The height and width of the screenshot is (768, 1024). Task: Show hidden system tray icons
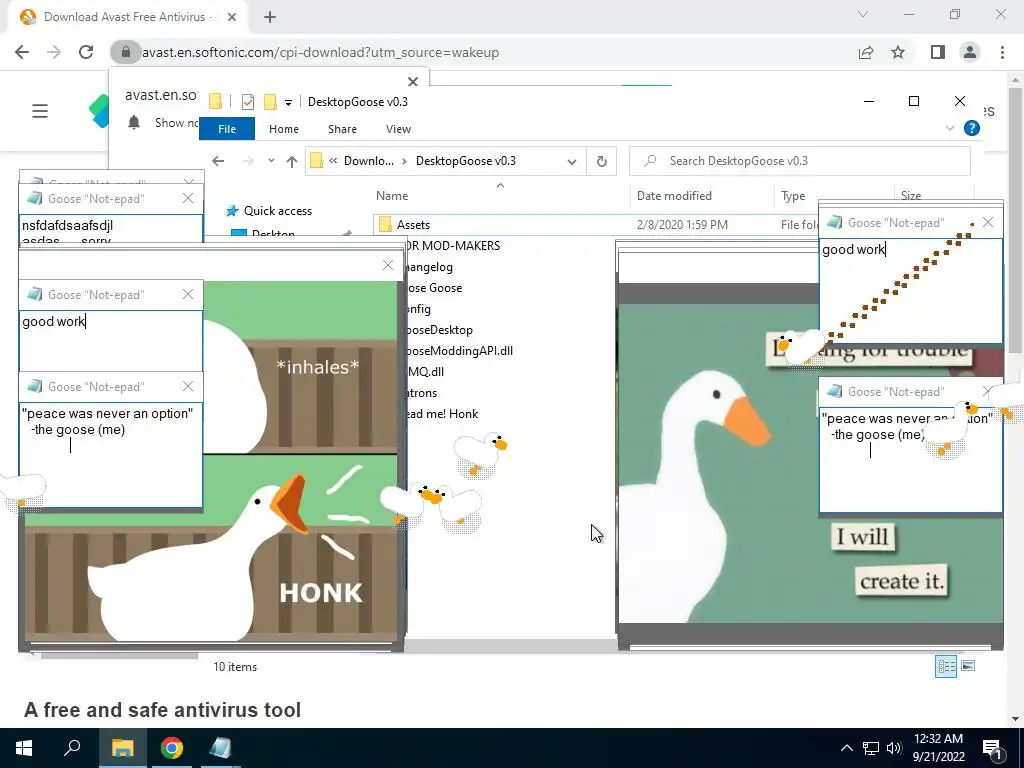(846, 748)
